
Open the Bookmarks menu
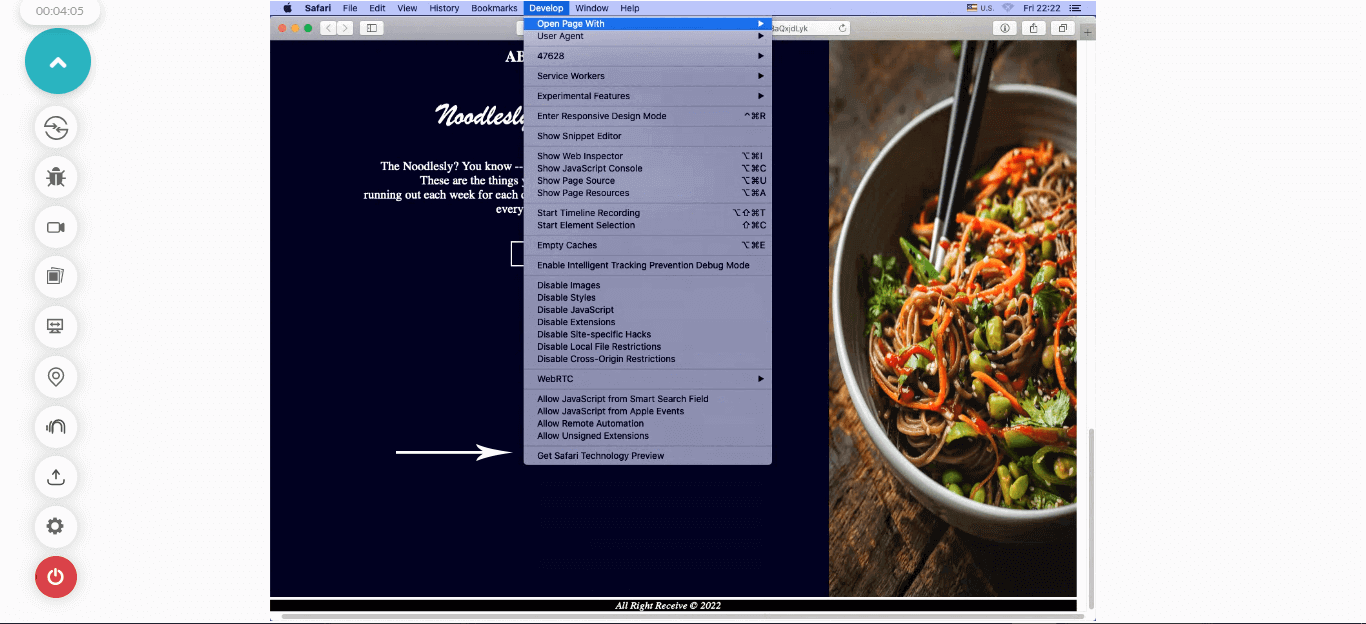494,8
